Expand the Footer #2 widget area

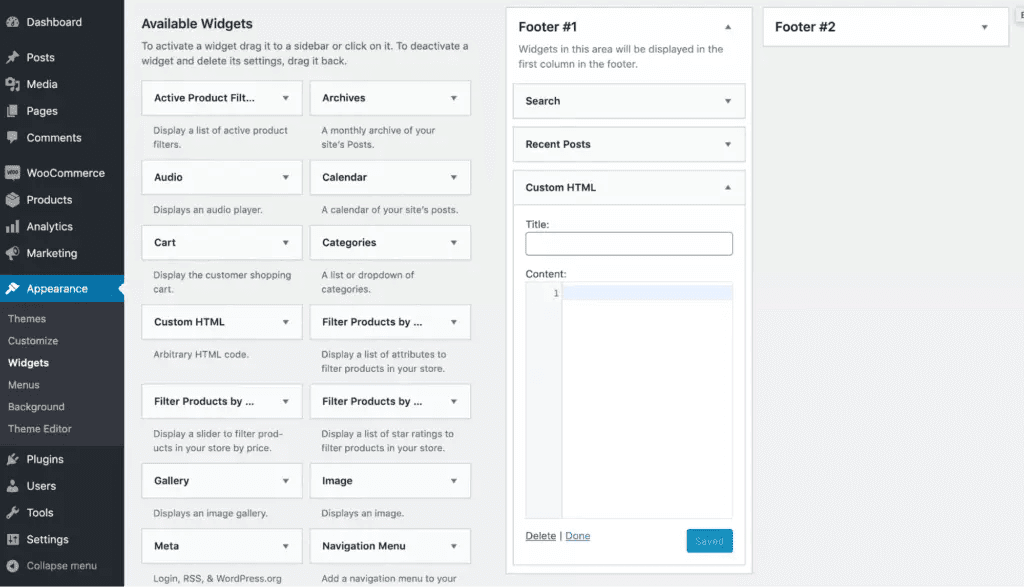click(x=985, y=27)
